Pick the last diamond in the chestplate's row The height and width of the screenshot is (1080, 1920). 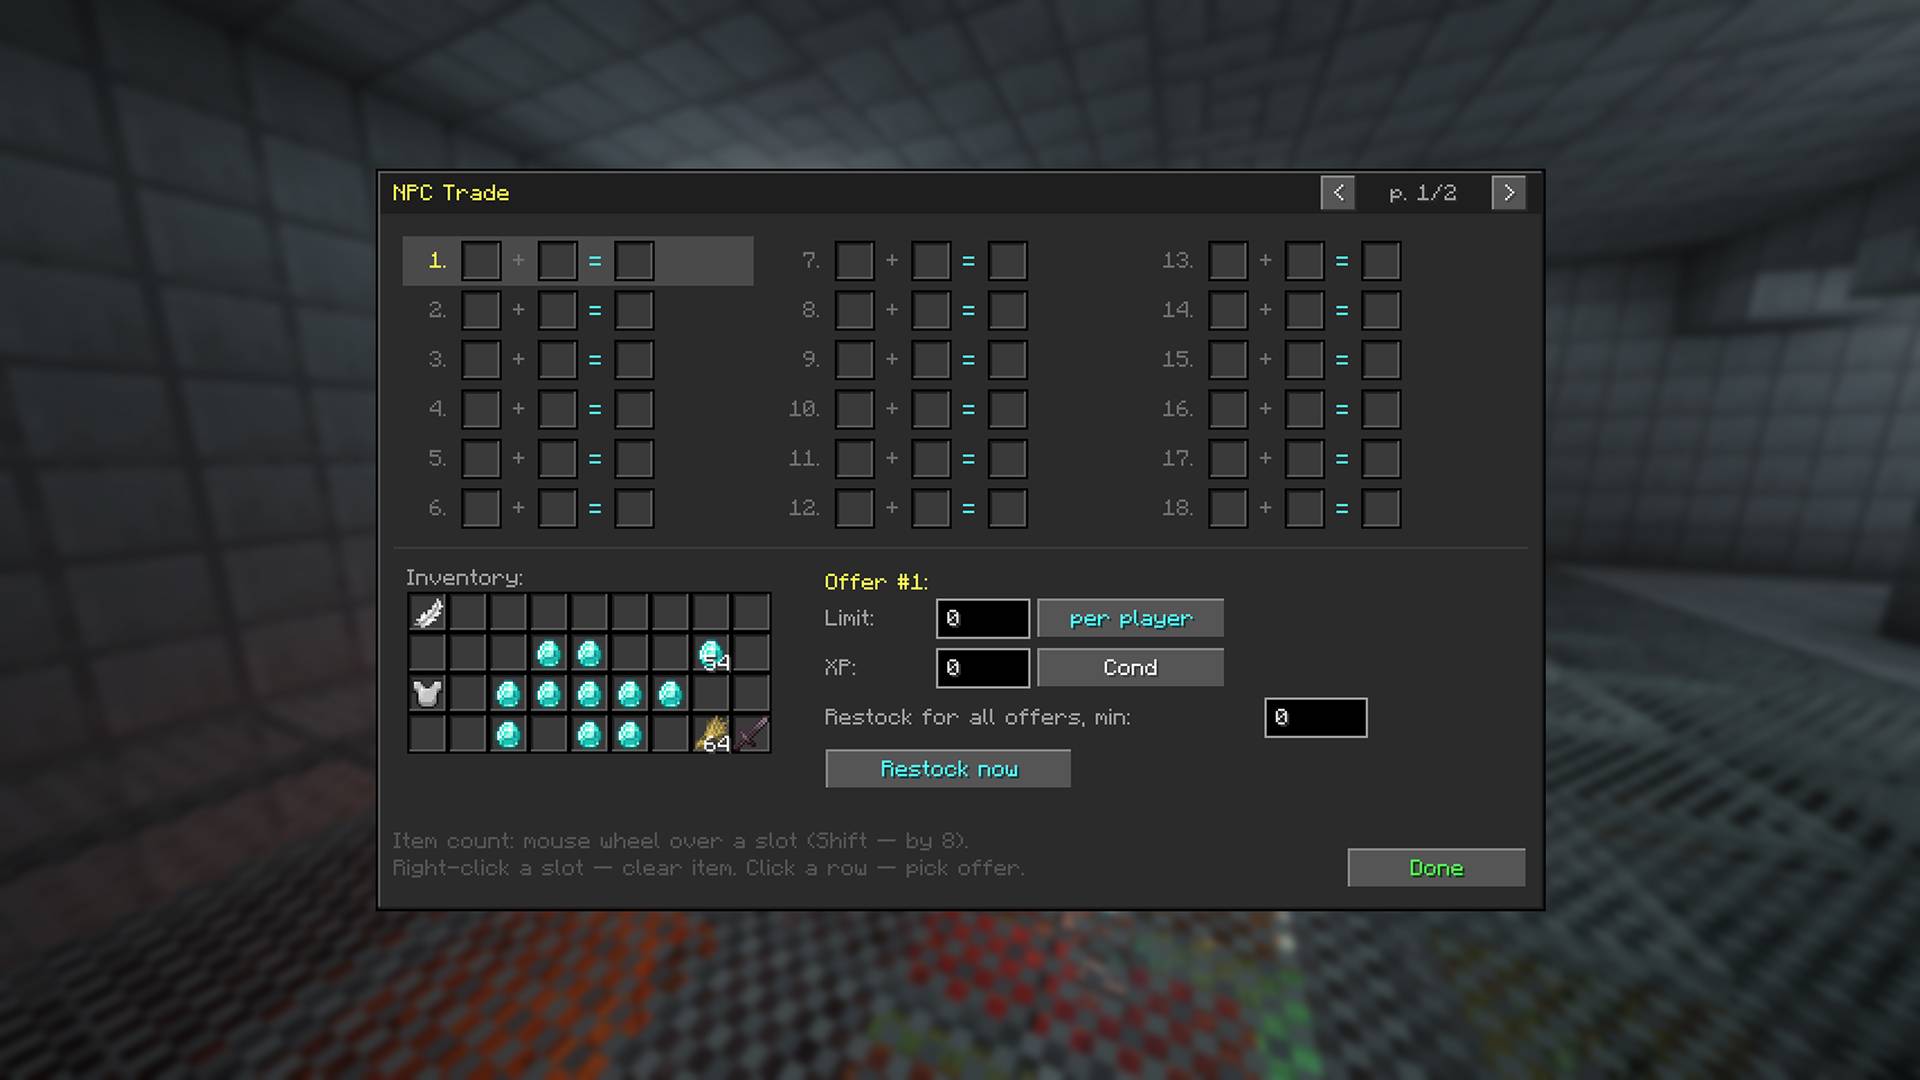click(670, 693)
